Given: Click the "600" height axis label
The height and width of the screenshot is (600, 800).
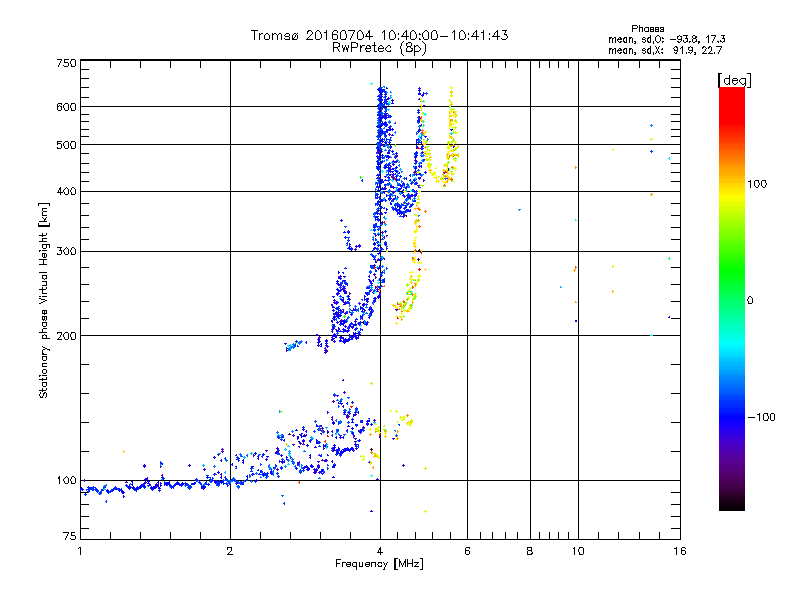Looking at the screenshot, I should coord(66,107).
